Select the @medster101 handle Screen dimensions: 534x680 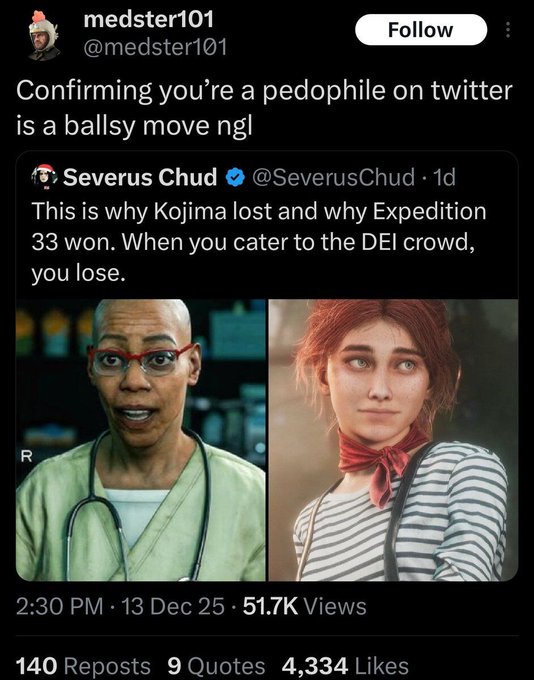[155, 47]
